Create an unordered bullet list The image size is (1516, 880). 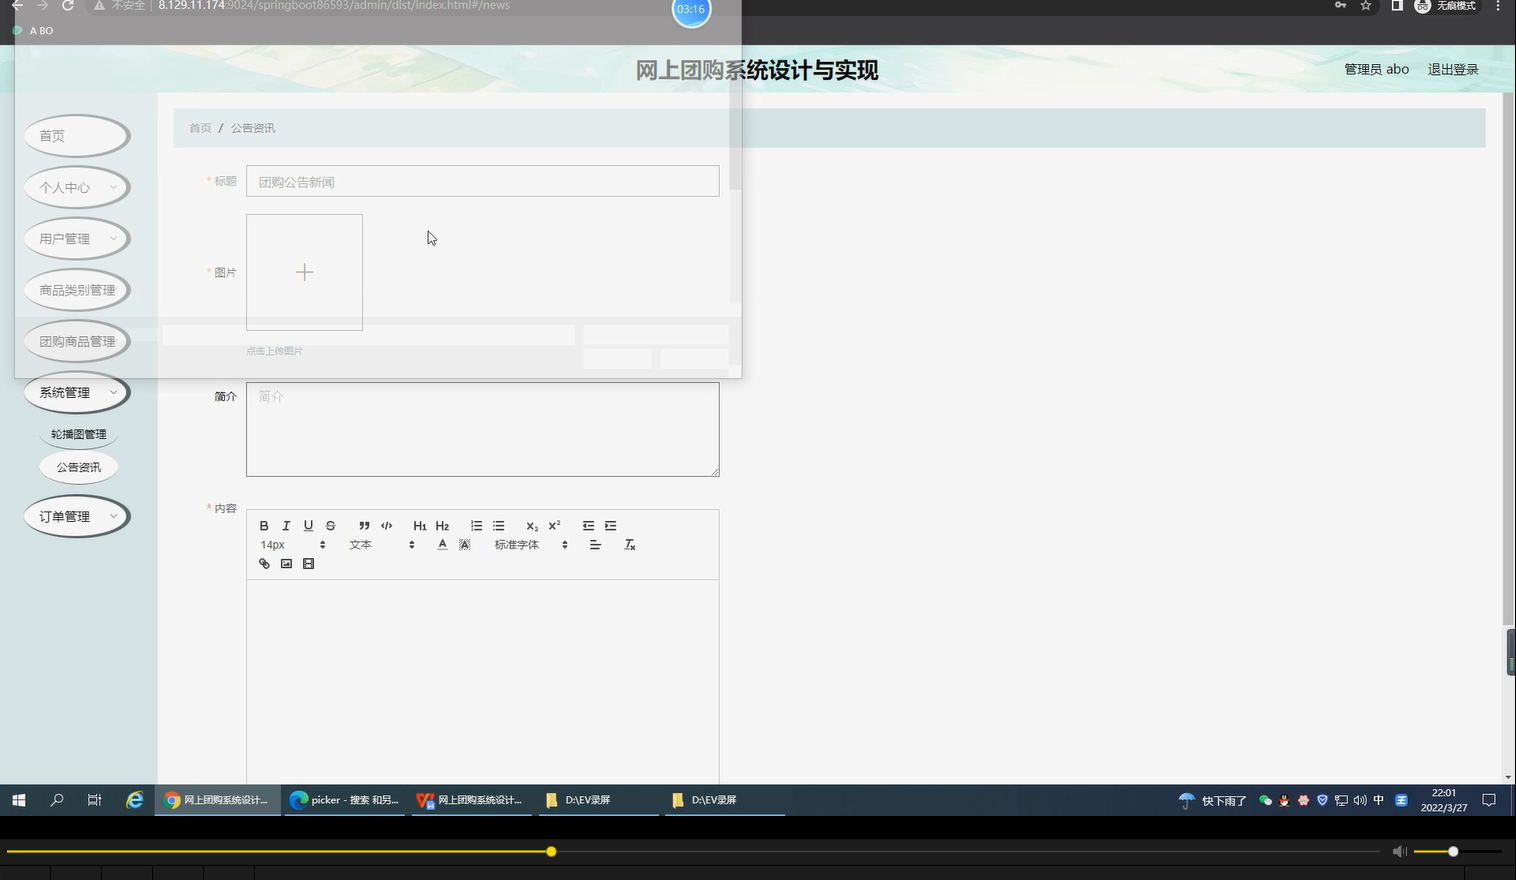coord(498,526)
